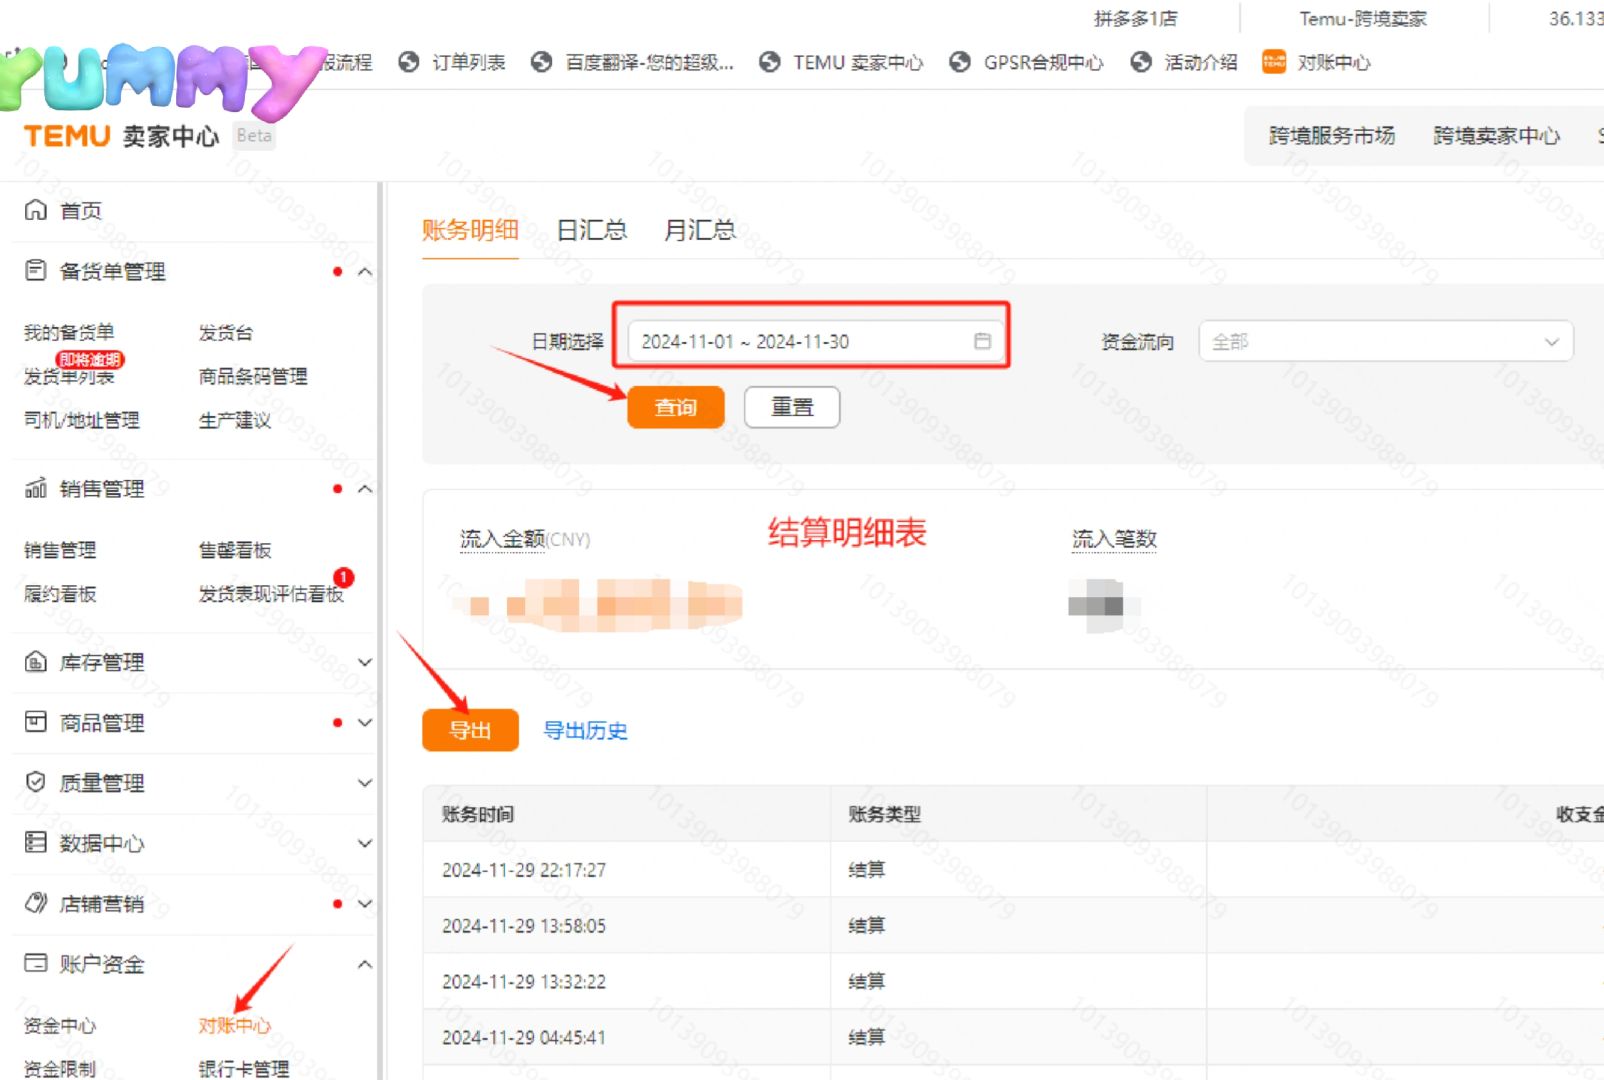Open 发货台 in the sidebar
This screenshot has height=1080, width=1604.
click(225, 332)
